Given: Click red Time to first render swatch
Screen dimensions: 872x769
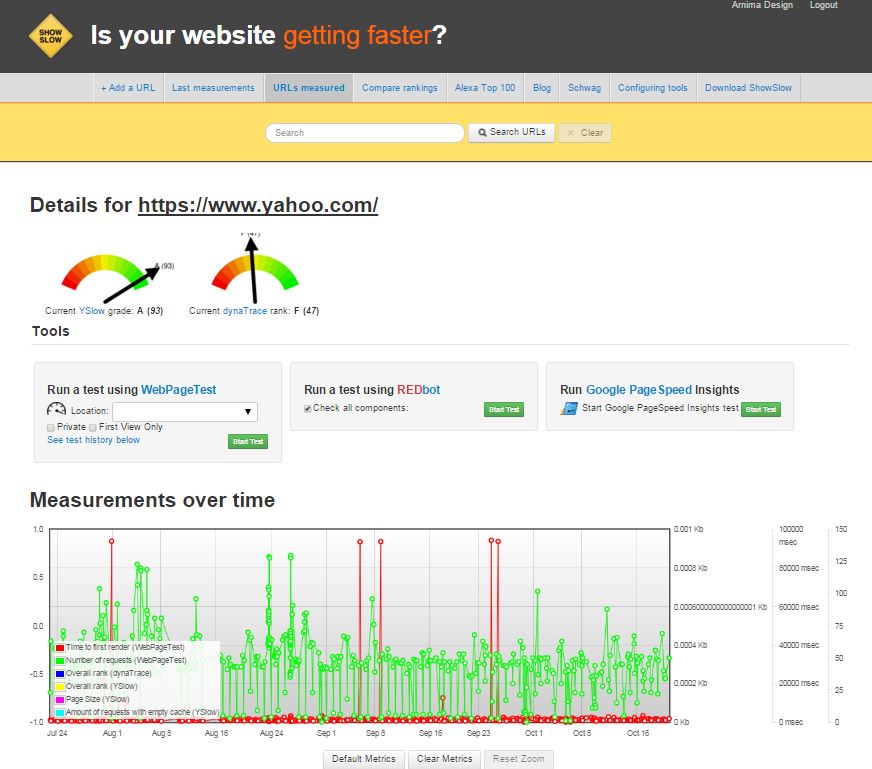Looking at the screenshot, I should pos(60,648).
